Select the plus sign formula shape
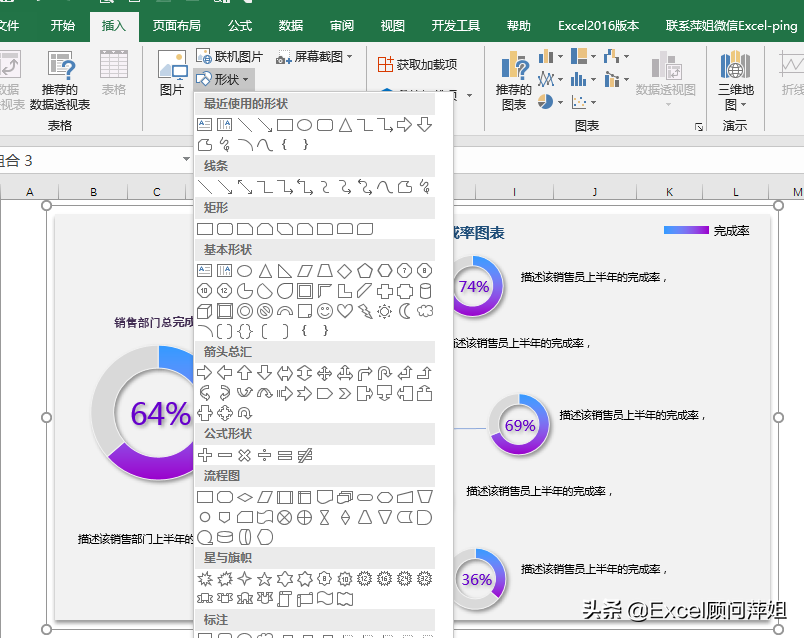Image resolution: width=804 pixels, height=638 pixels. (205, 455)
